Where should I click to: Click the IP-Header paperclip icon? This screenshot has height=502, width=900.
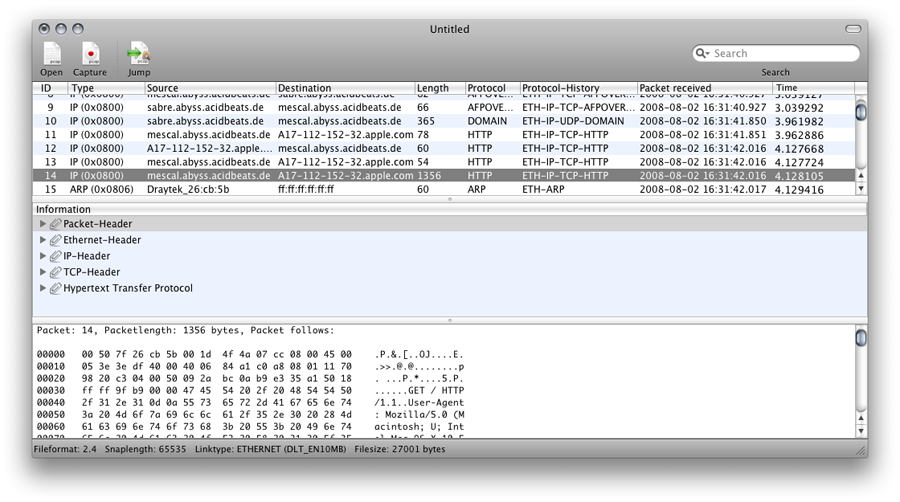[55, 256]
